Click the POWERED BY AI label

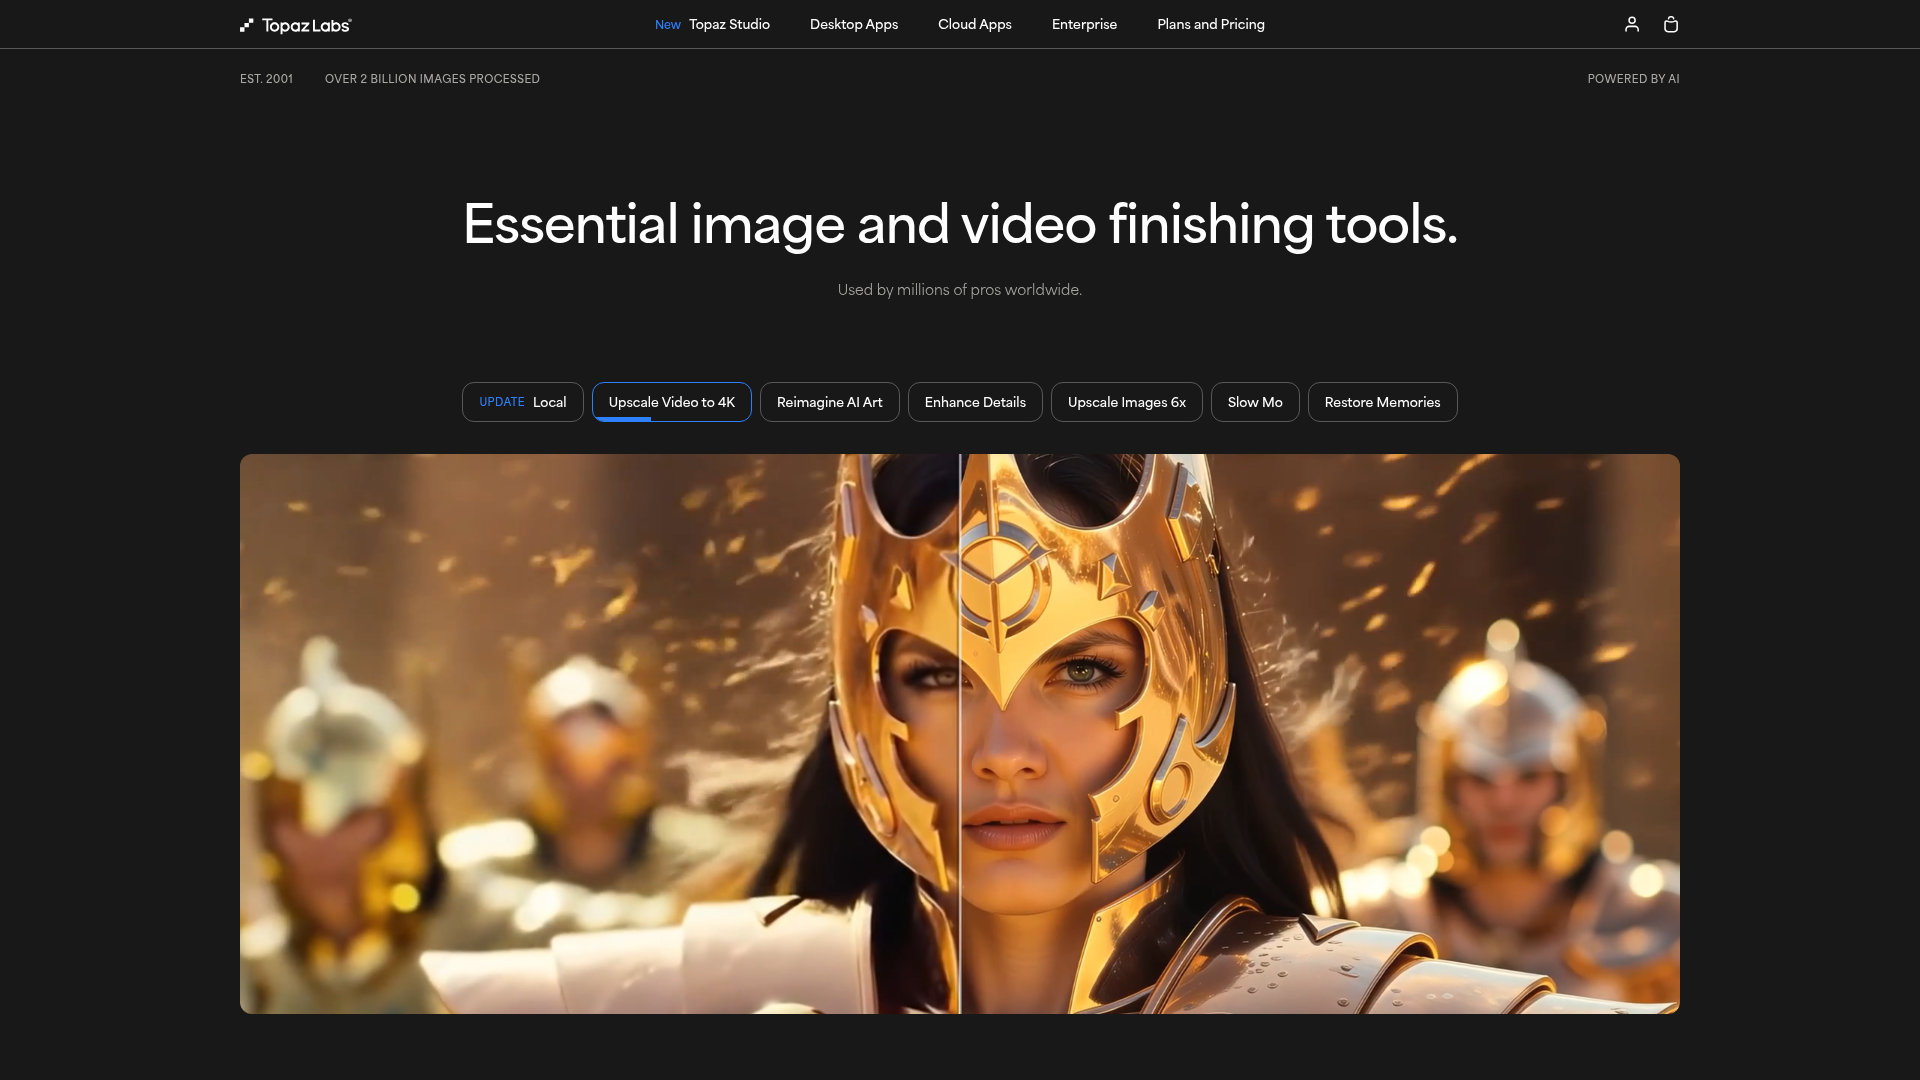pyautogui.click(x=1633, y=78)
